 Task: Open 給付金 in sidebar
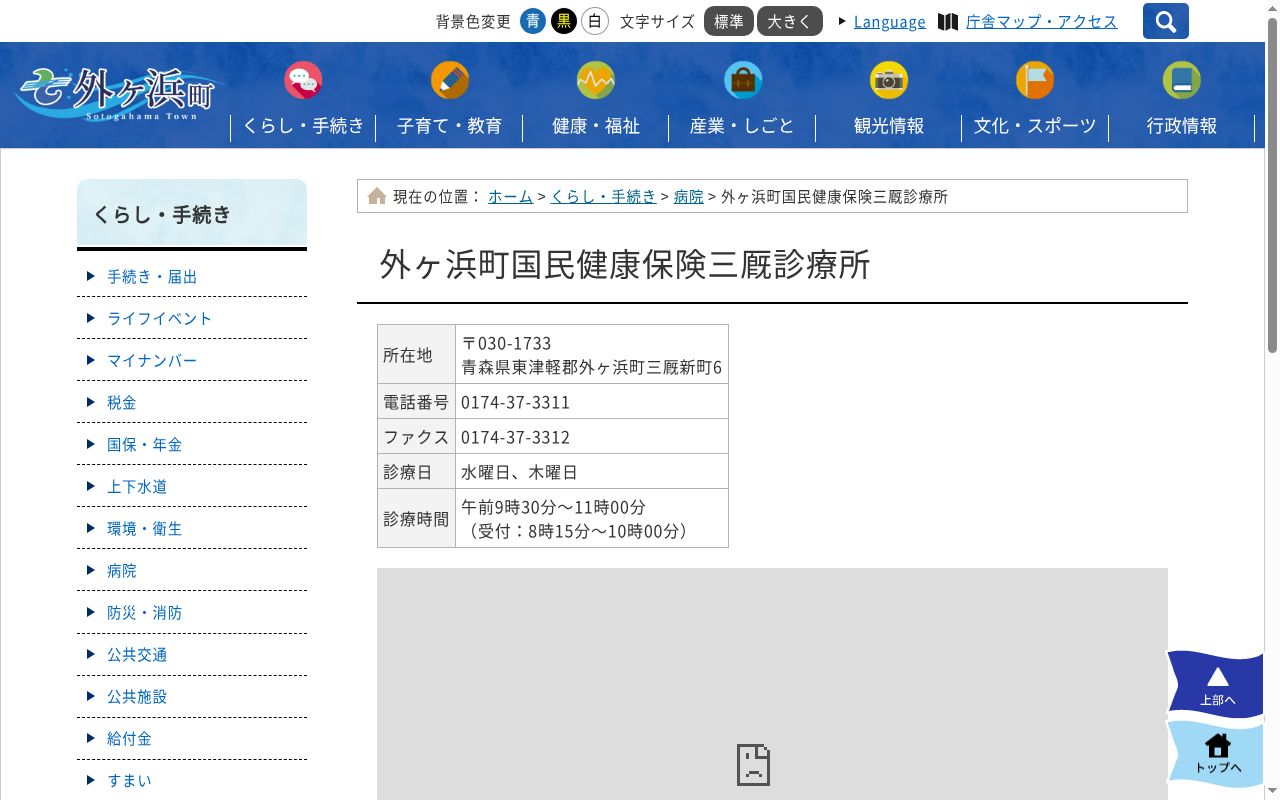(x=130, y=739)
